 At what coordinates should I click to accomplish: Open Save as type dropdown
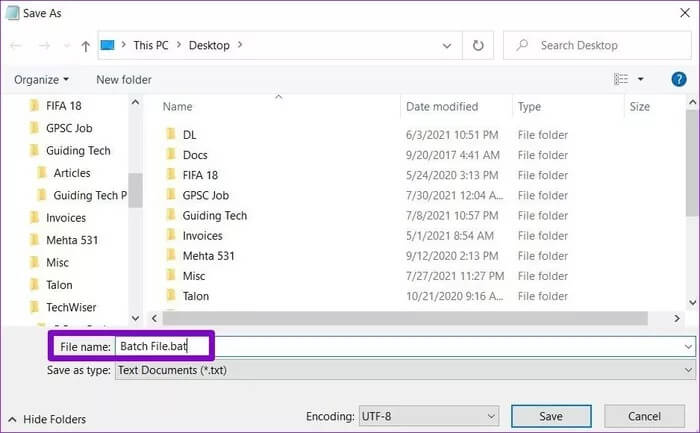(x=405, y=370)
